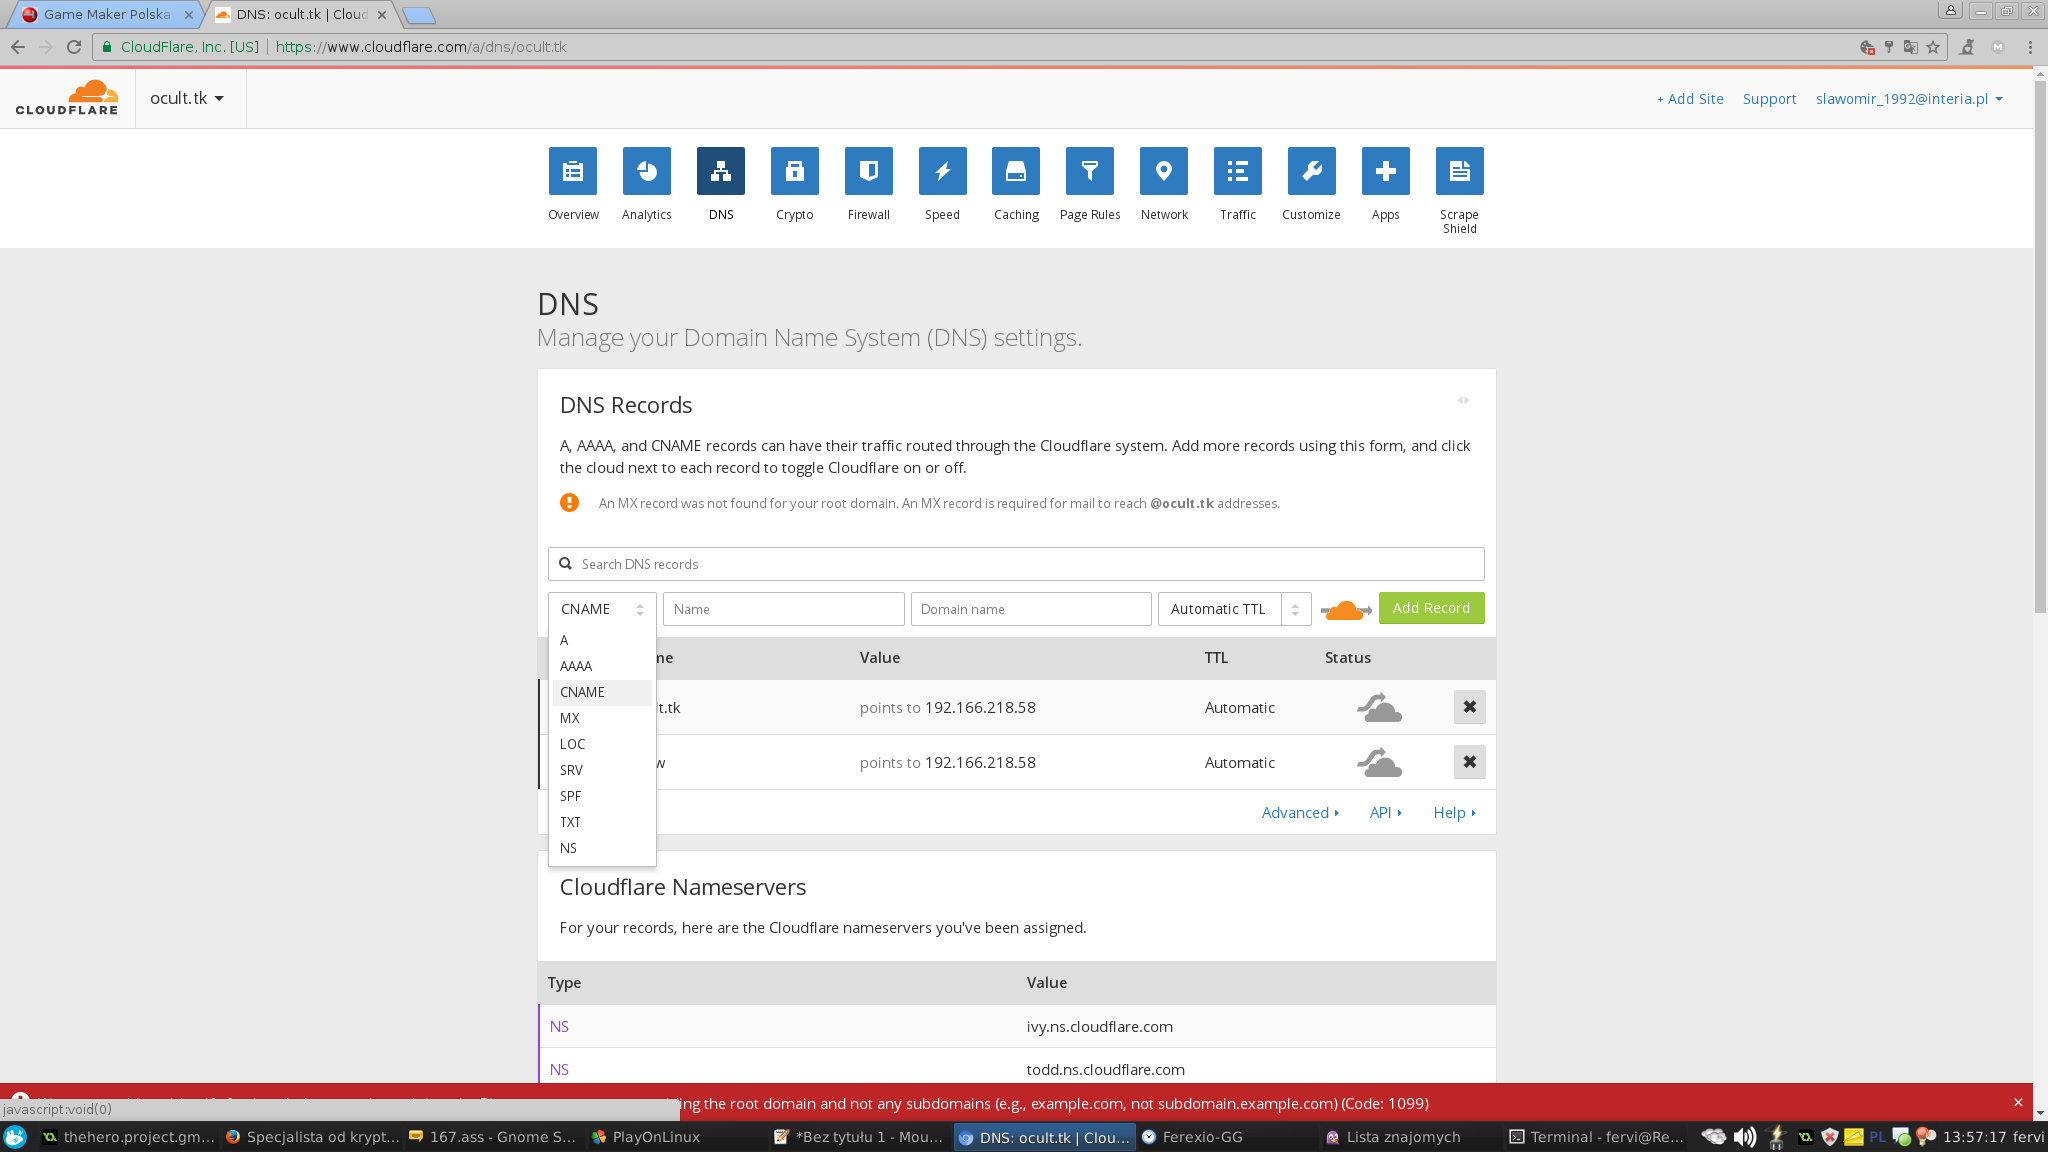Screen dimensions: 2048x1152
Task: Open the Analytics section icon
Action: point(646,171)
